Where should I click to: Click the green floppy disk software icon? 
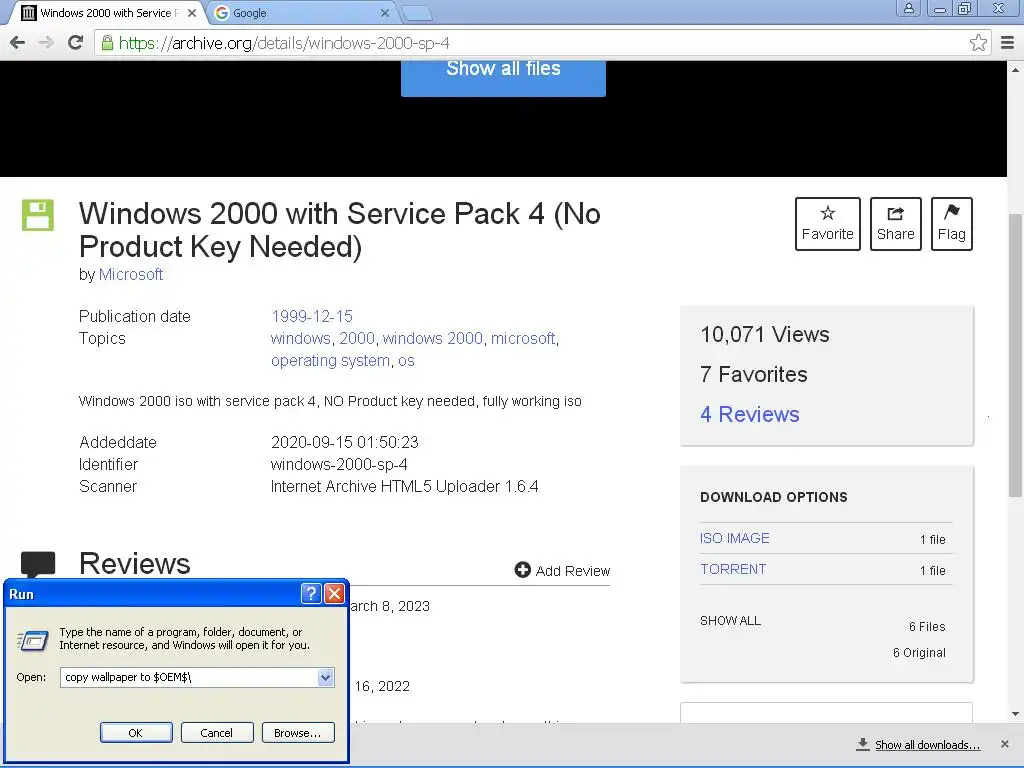38,215
